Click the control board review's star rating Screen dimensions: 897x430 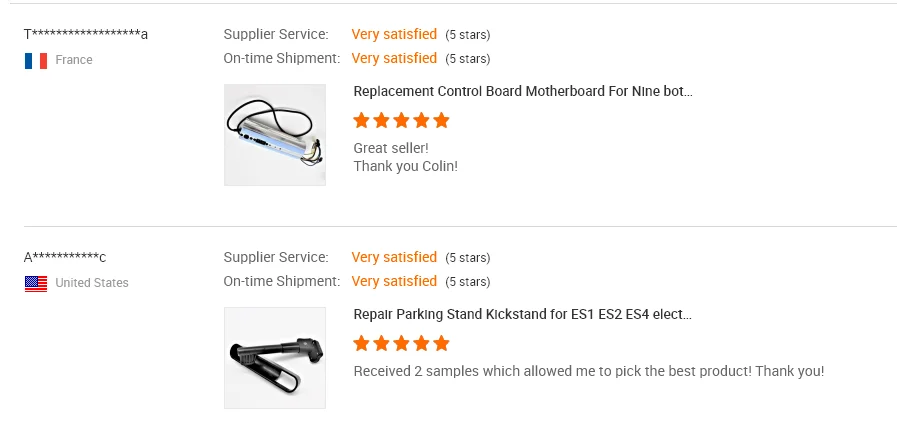click(x=401, y=121)
